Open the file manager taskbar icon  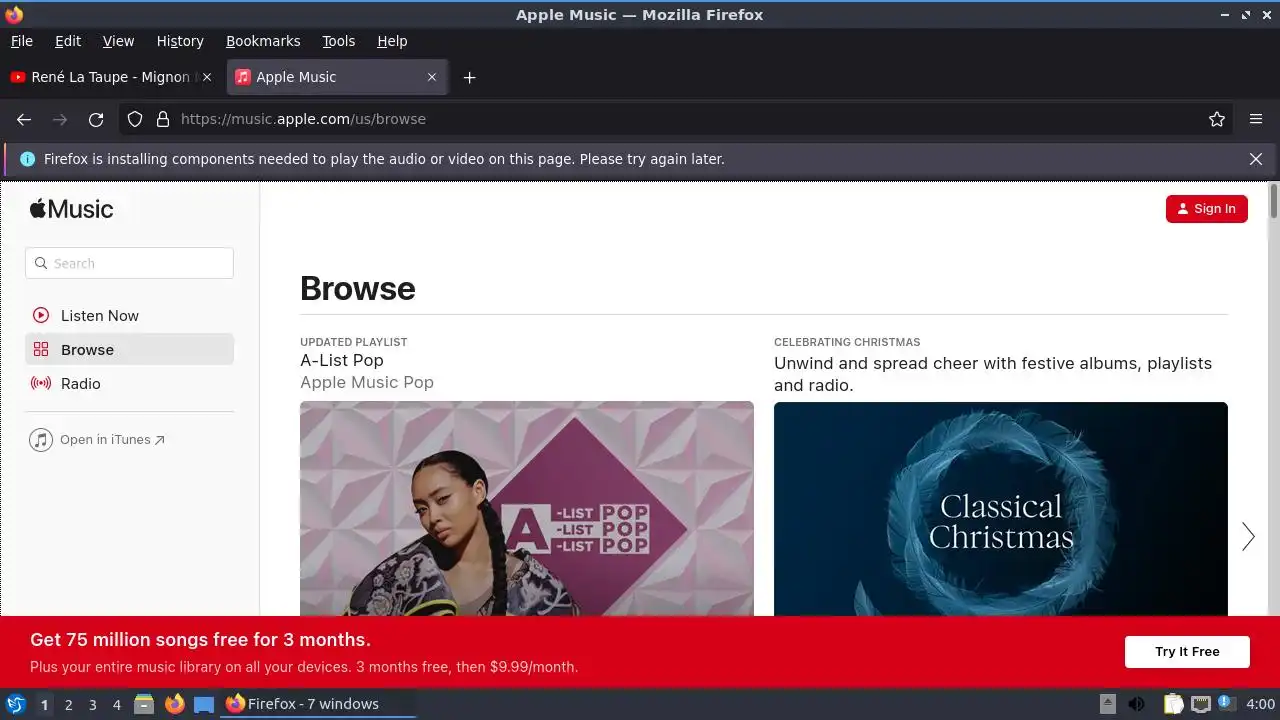pyautogui.click(x=144, y=704)
